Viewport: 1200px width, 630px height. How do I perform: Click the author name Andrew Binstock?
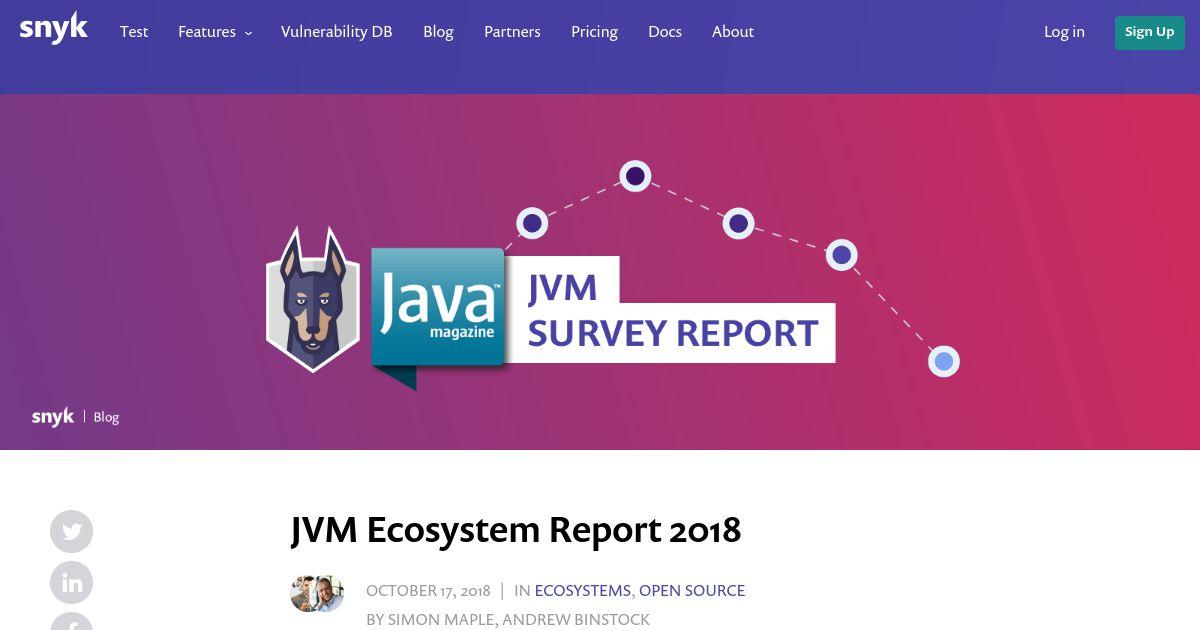pos(576,620)
